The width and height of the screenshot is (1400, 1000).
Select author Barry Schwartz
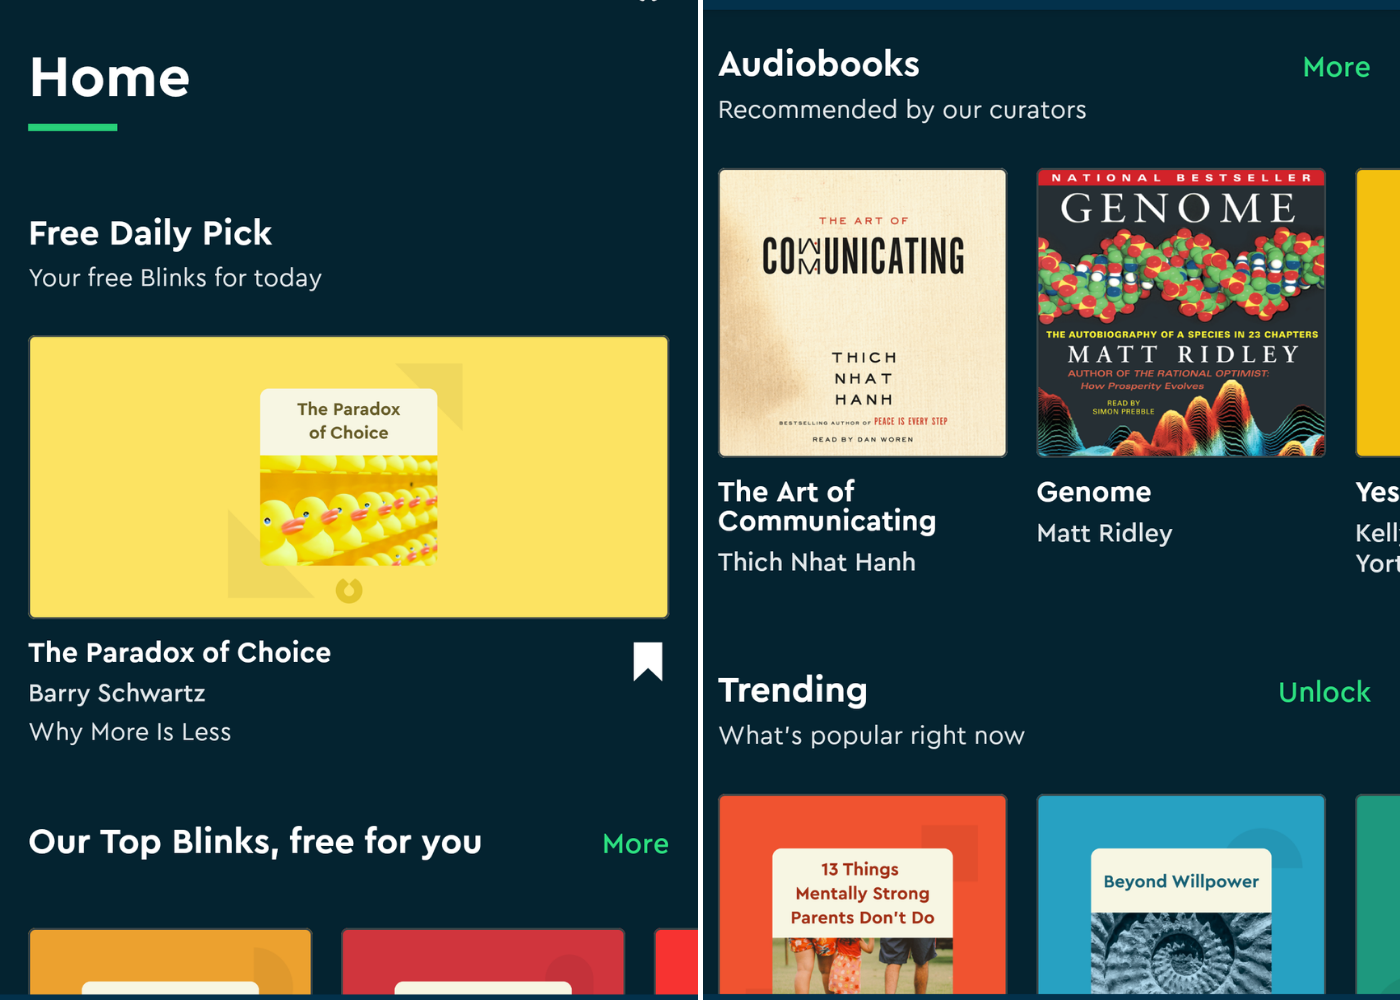pos(117,693)
